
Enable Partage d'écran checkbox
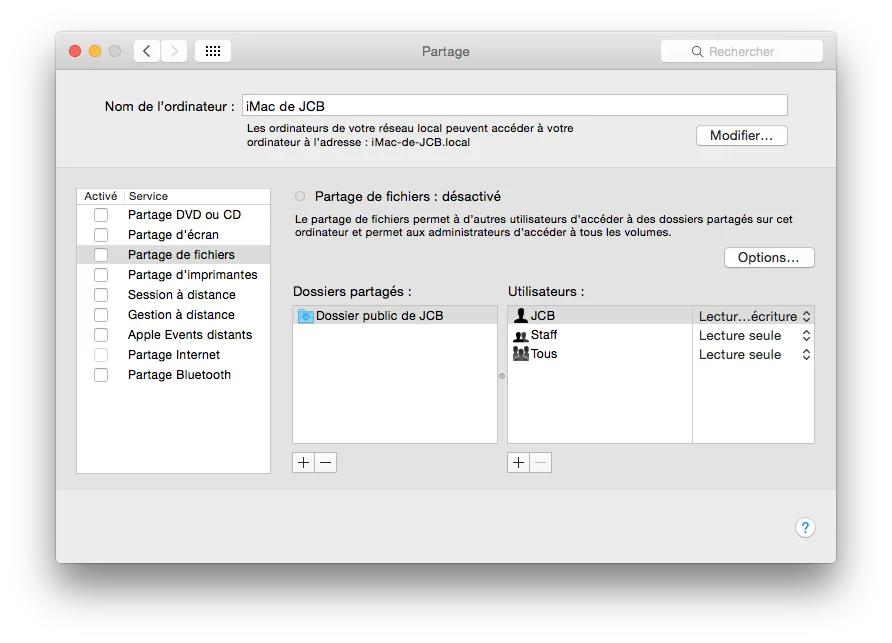(101, 235)
